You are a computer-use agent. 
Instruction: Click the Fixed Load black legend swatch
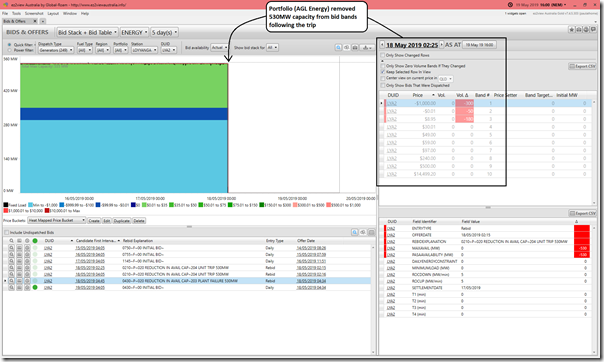[x=5, y=205]
